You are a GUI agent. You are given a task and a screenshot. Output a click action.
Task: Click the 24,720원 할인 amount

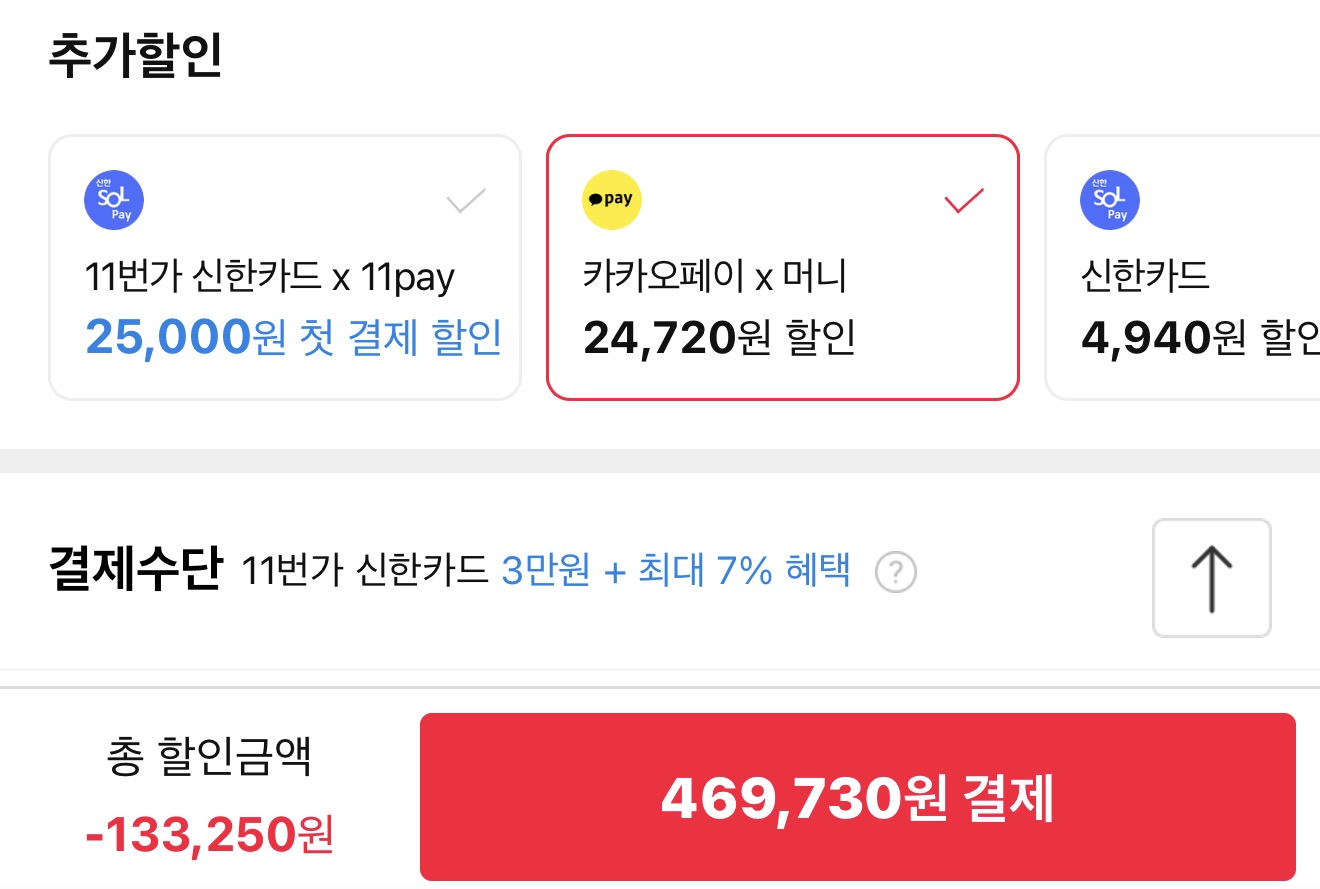719,338
